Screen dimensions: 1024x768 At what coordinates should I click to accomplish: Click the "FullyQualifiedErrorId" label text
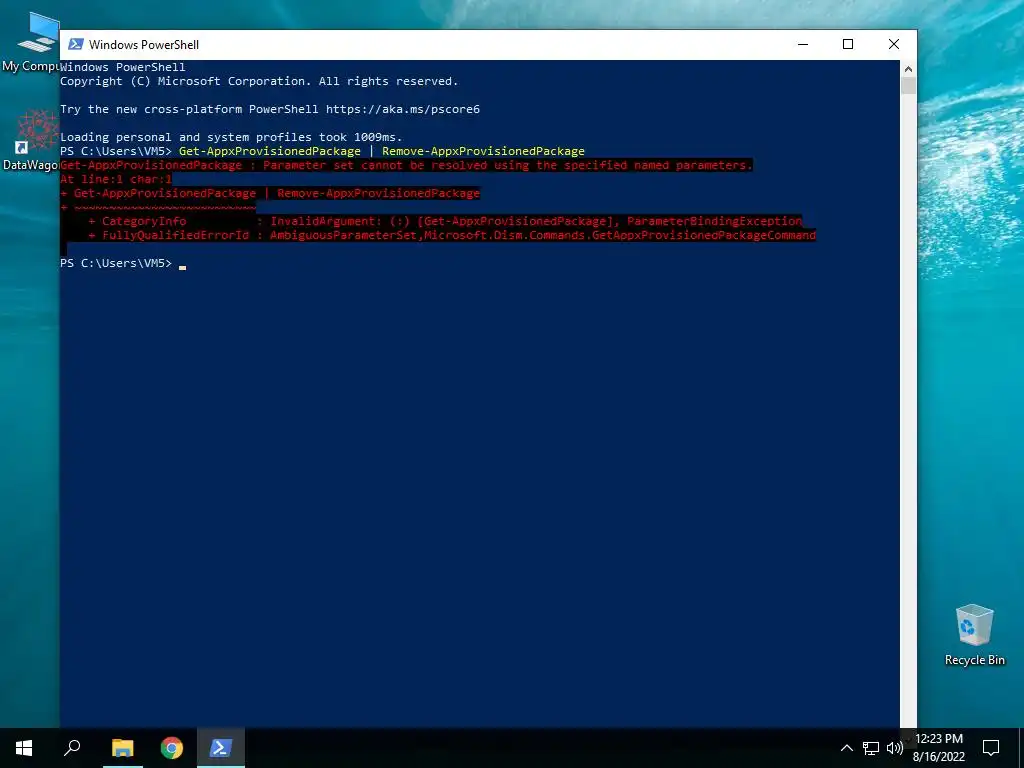(x=175, y=235)
